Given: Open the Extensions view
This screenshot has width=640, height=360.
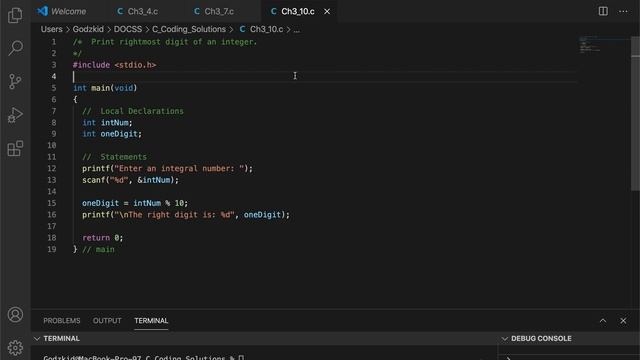Looking at the screenshot, I should point(15,148).
